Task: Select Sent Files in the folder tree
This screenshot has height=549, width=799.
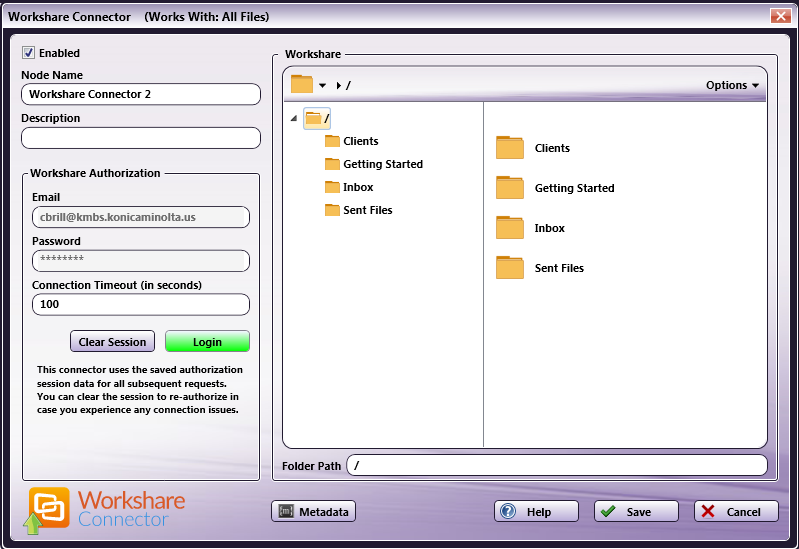Action: click(x=359, y=210)
